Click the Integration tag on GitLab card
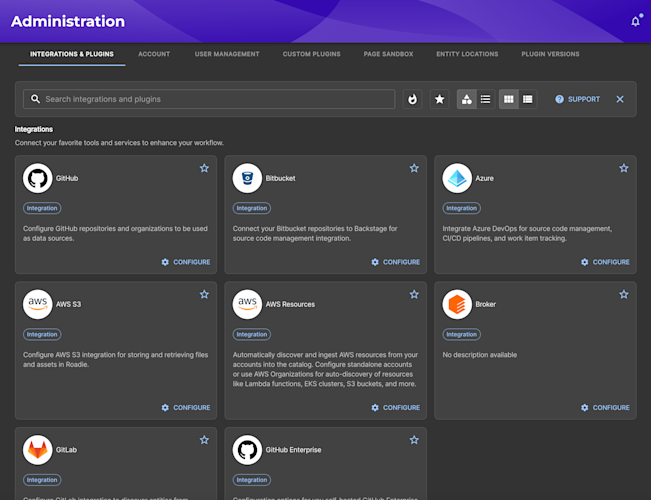 coord(42,480)
